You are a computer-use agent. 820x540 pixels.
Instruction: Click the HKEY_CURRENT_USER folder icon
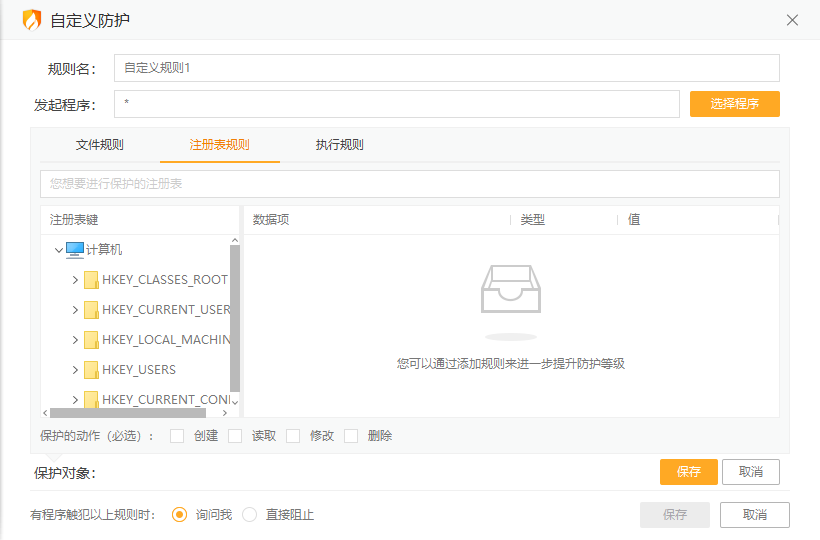[x=91, y=310]
